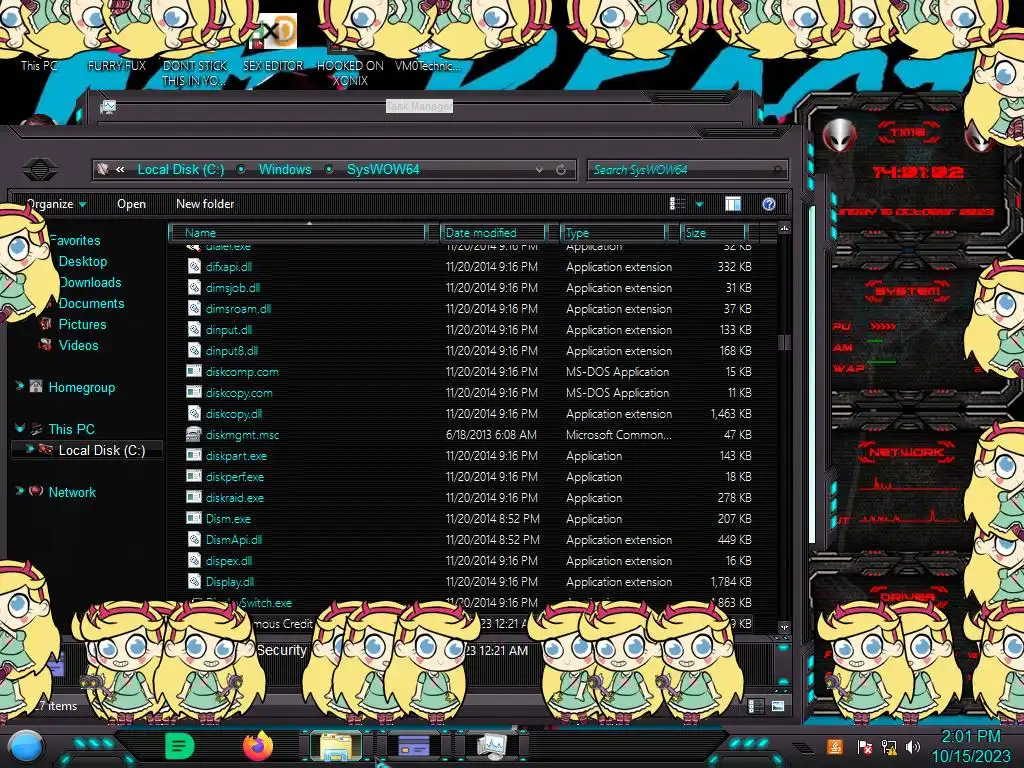This screenshot has width=1024, height=768.
Task: Click the diskcomp.com file icon
Action: [194, 372]
